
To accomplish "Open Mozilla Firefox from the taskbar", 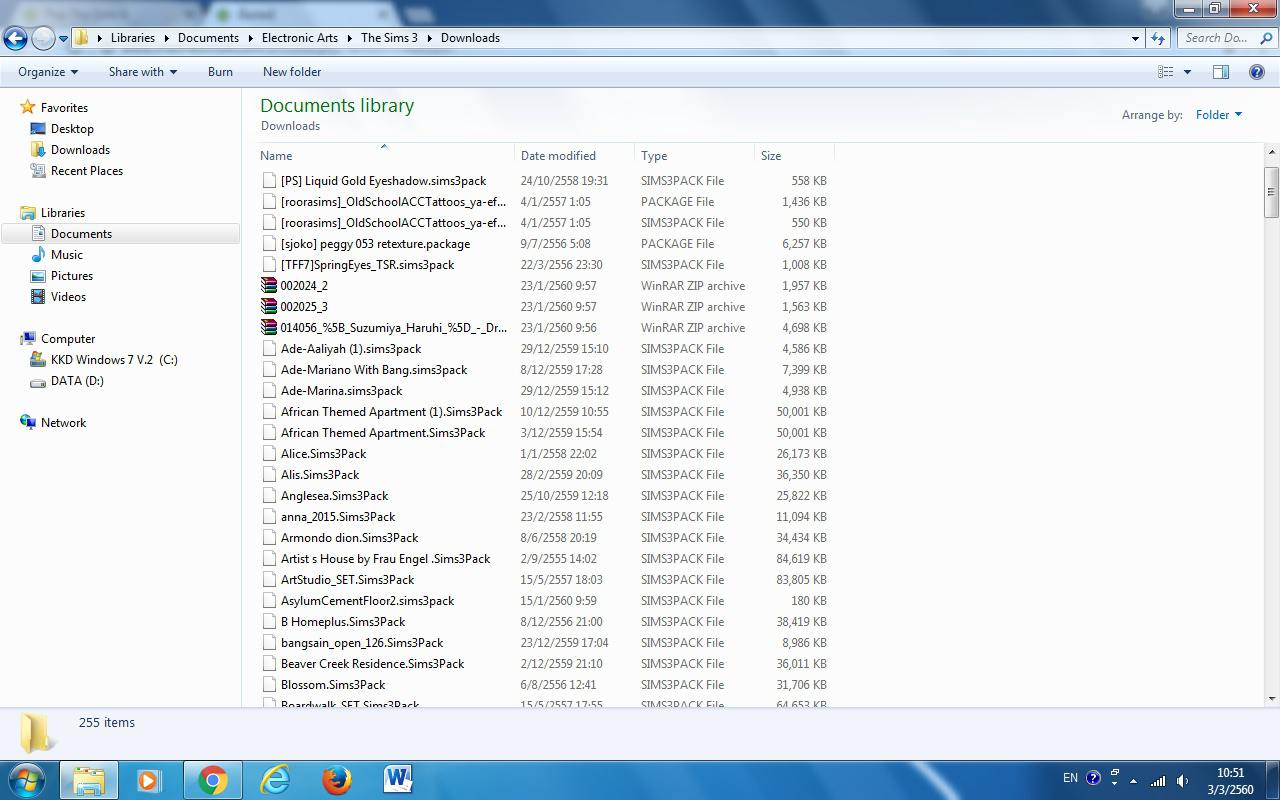I will 336,780.
